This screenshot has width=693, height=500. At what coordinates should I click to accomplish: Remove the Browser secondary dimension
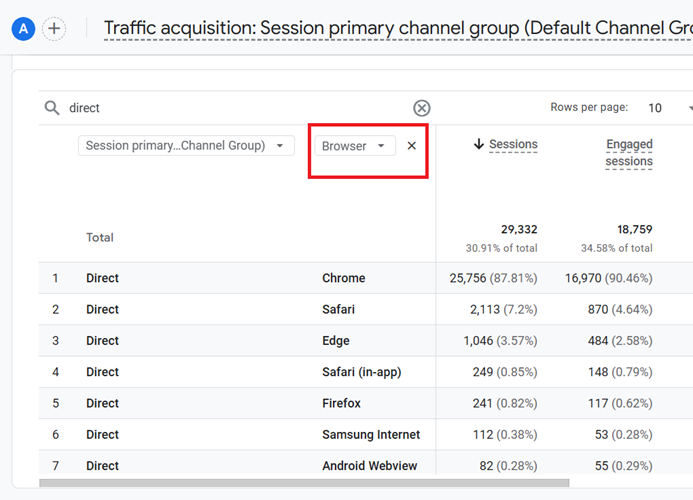point(412,146)
